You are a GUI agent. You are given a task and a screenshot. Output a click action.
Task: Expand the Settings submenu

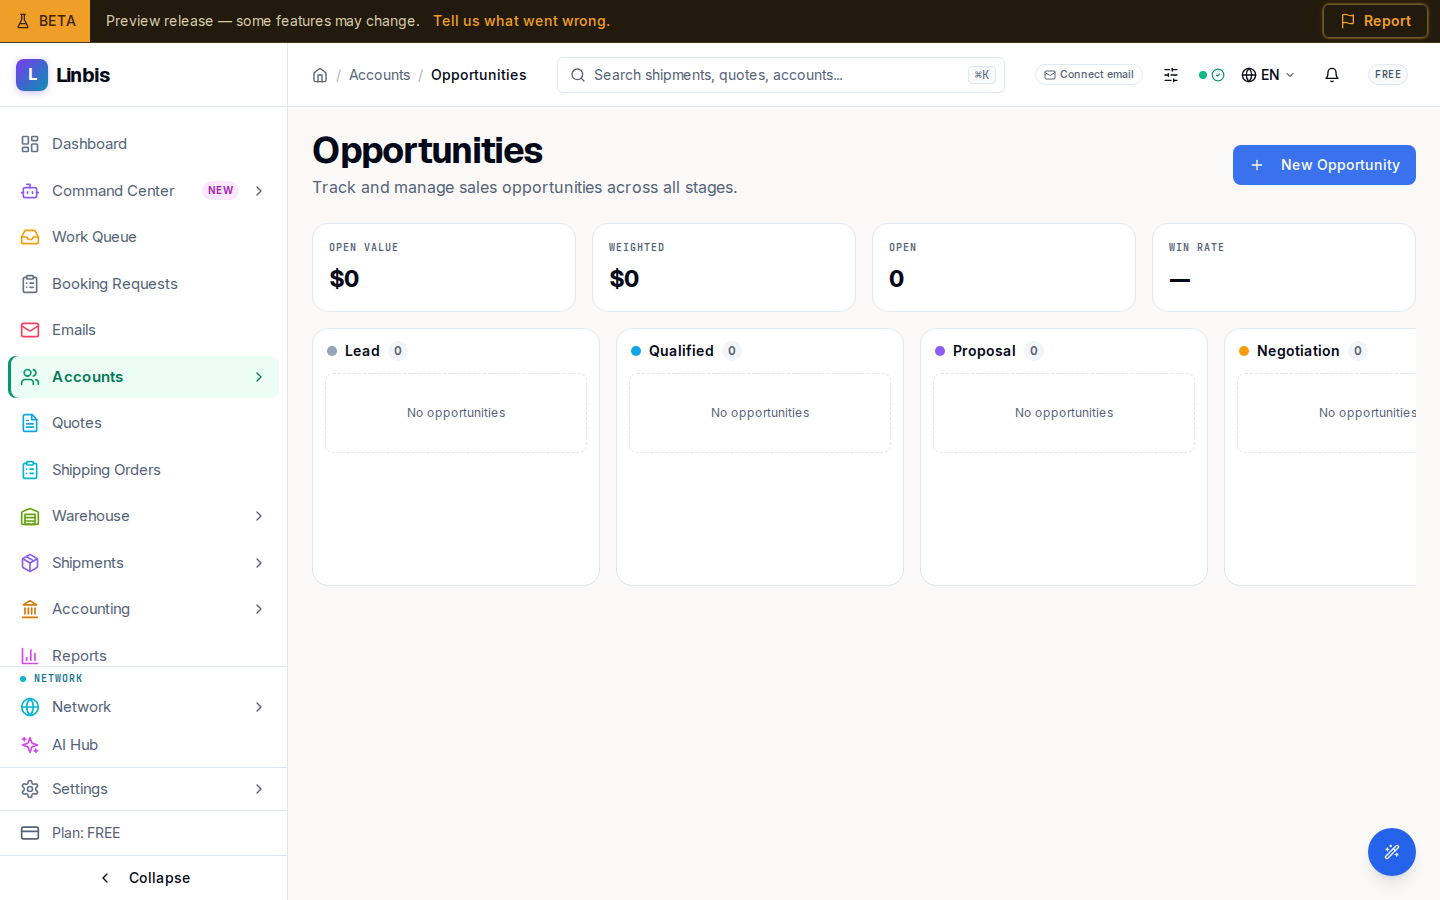[259, 789]
